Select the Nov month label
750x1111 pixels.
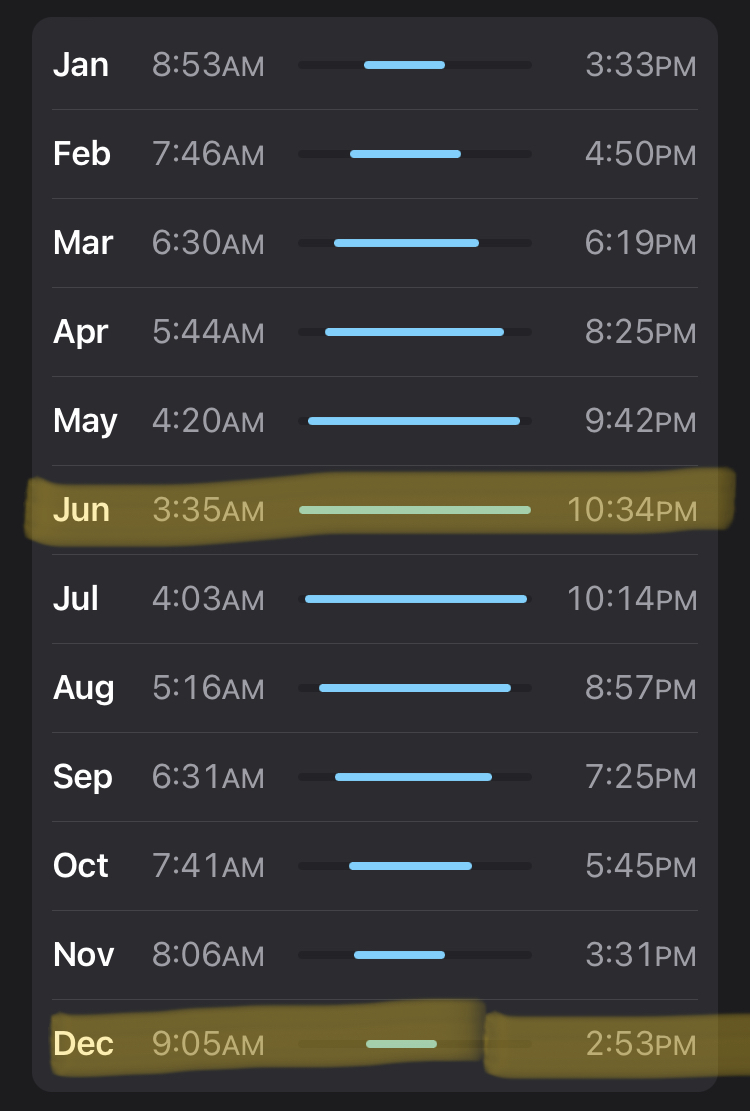84,955
